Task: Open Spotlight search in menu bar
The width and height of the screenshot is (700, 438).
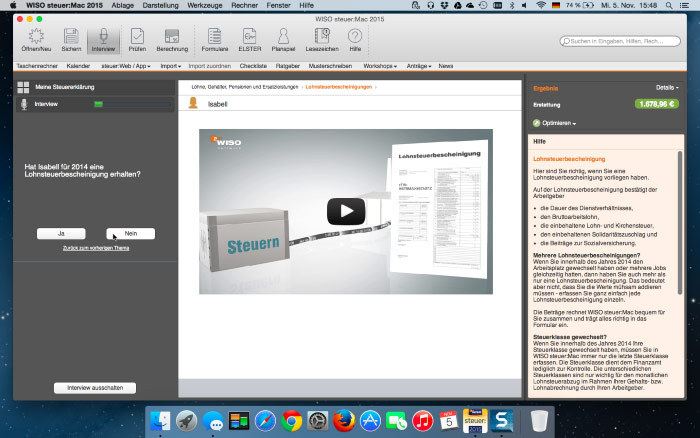Action: 669,5
